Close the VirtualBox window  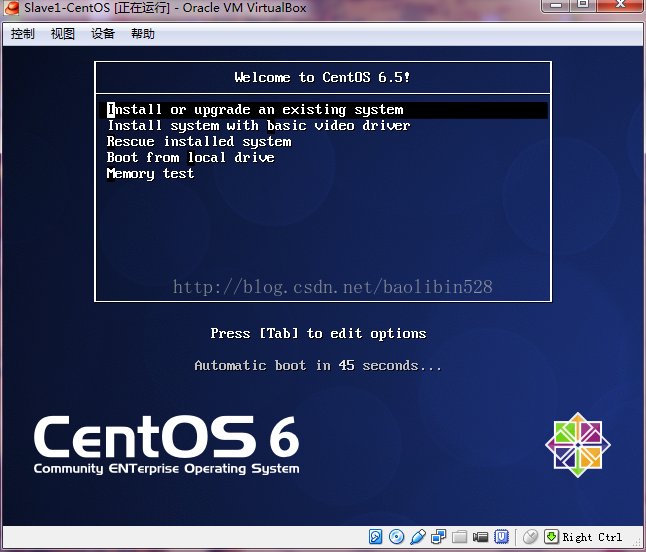point(620,5)
